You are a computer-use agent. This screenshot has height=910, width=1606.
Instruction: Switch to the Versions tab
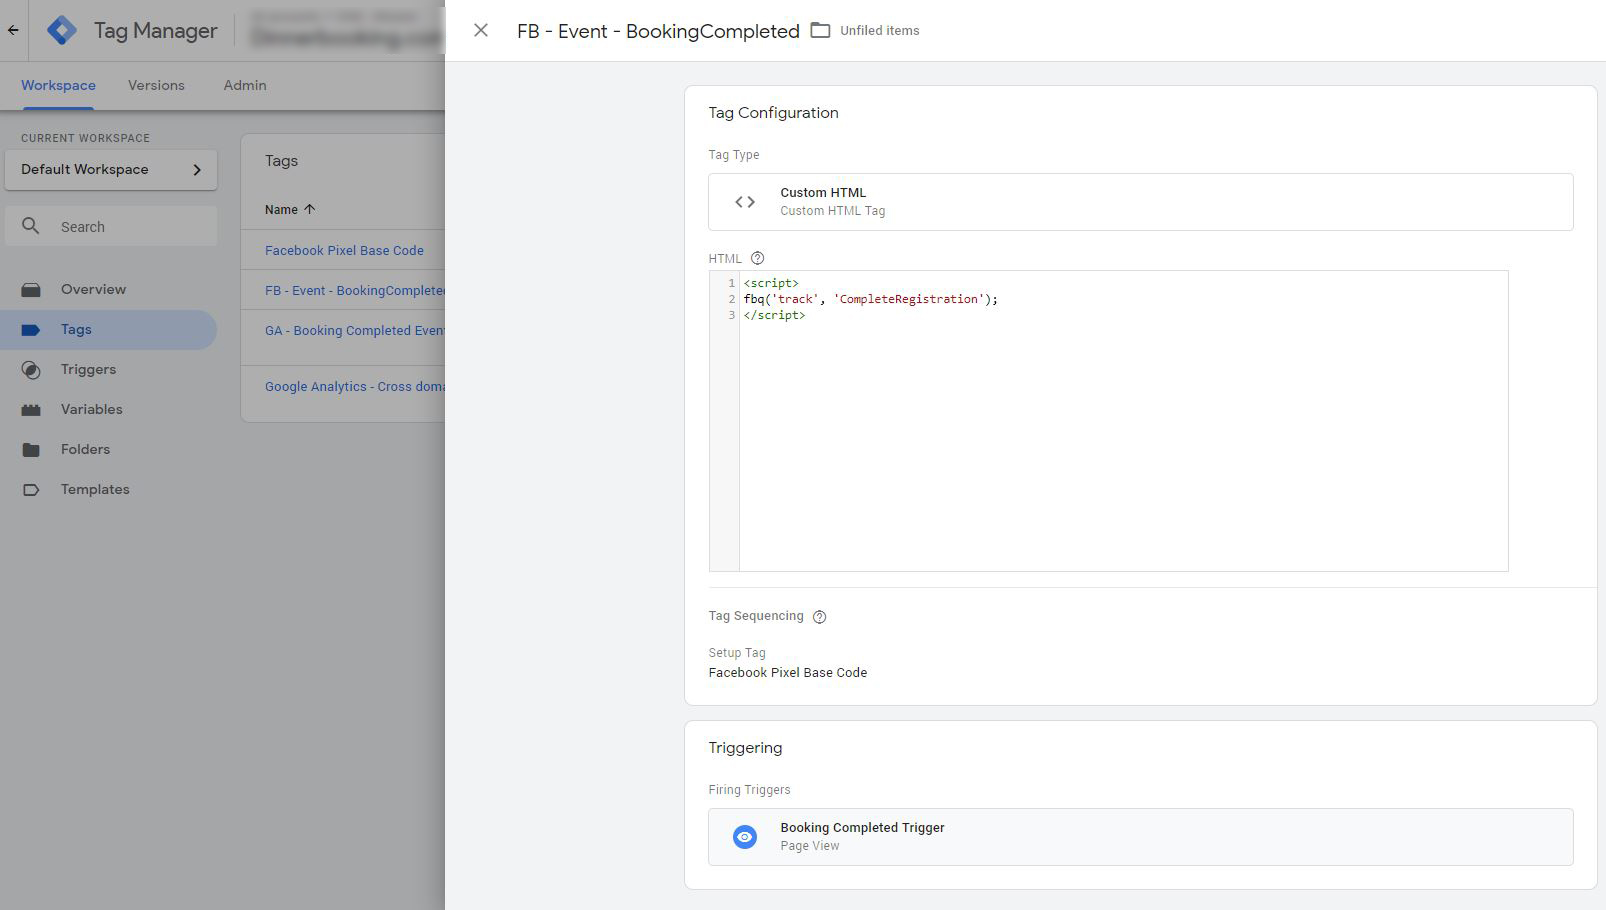156,85
